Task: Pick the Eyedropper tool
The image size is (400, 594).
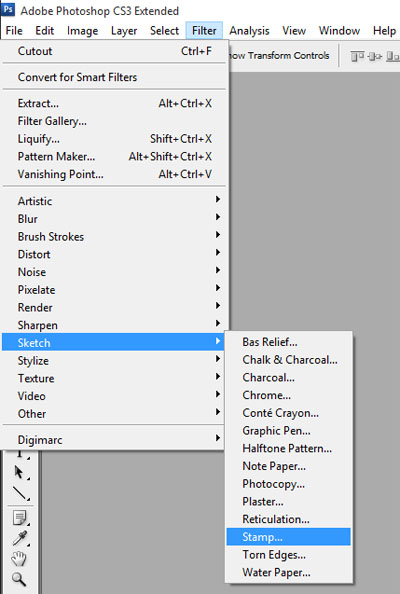Action: 19,538
